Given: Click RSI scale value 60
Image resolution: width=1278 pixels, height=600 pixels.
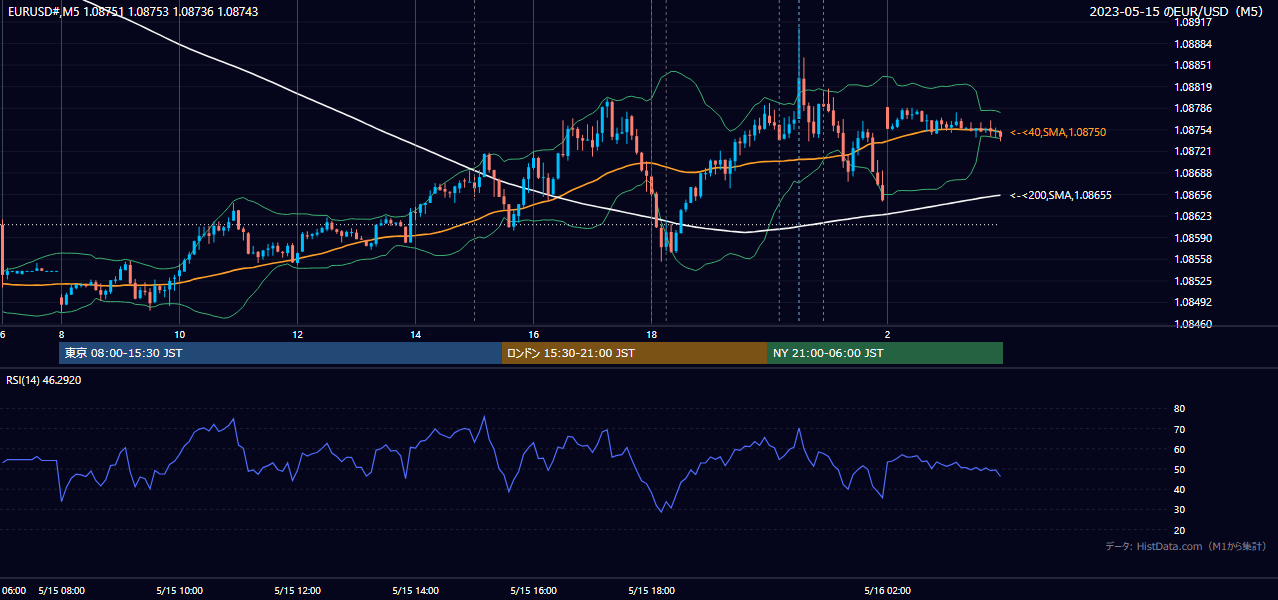Looking at the screenshot, I should [x=1180, y=449].
